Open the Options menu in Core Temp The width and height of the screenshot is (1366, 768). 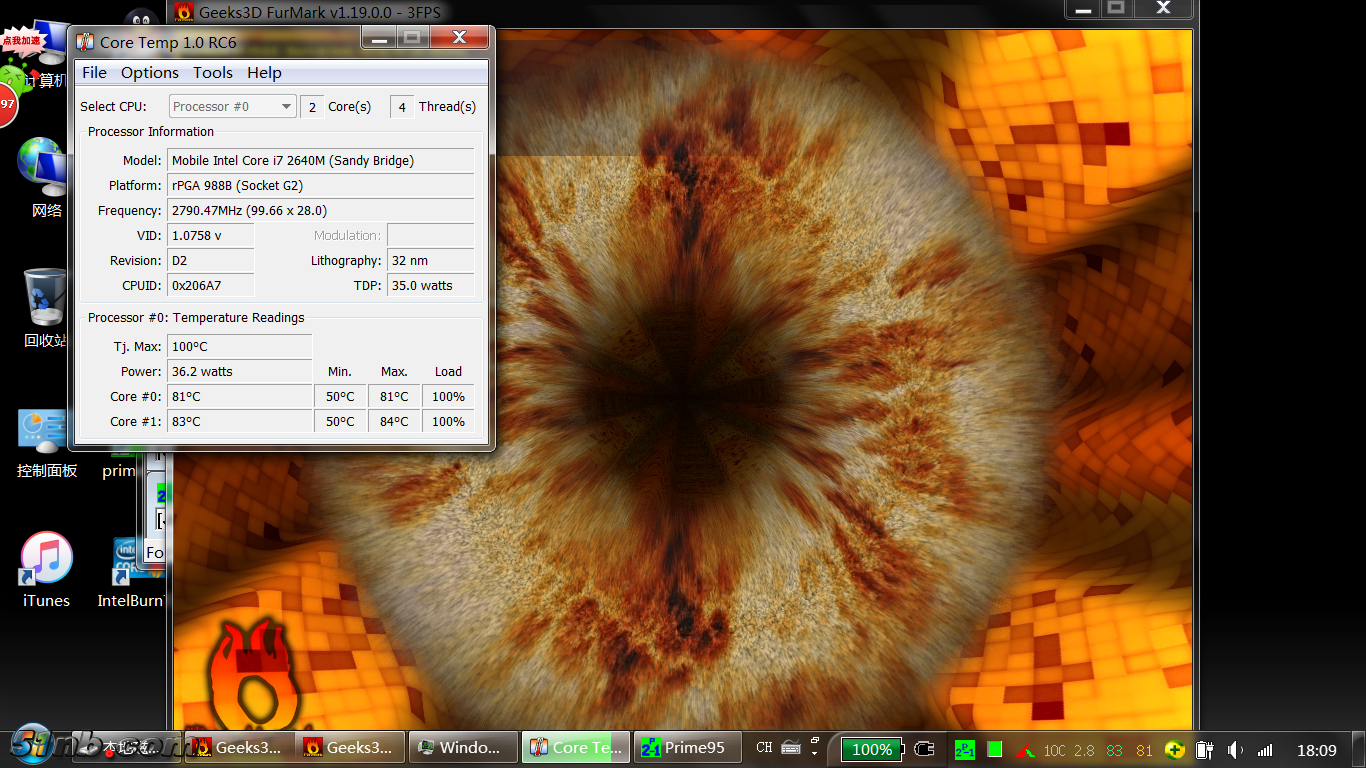150,73
